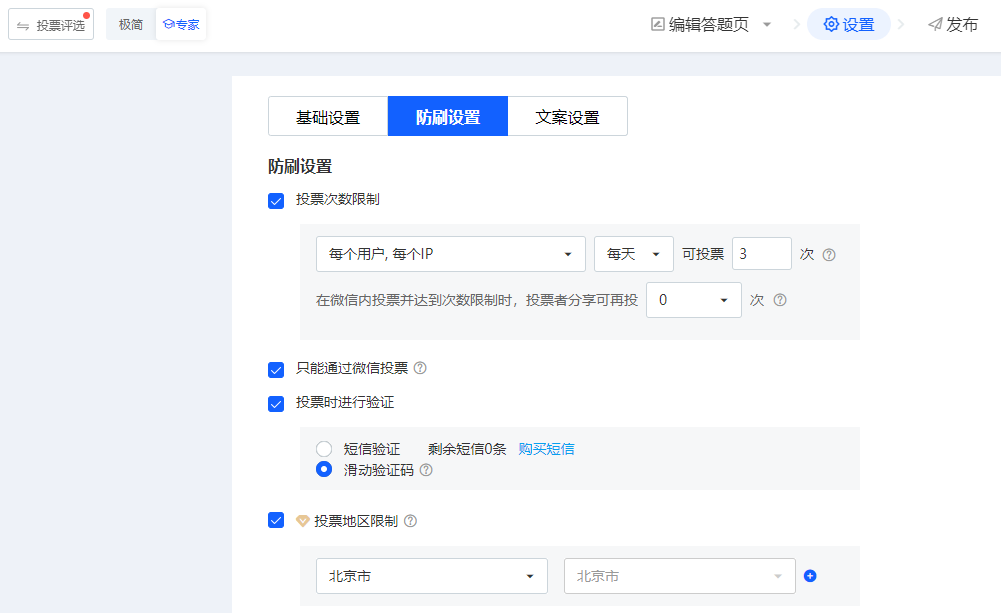Switch to the 基础设置 tab
The image size is (1001, 613).
[328, 117]
